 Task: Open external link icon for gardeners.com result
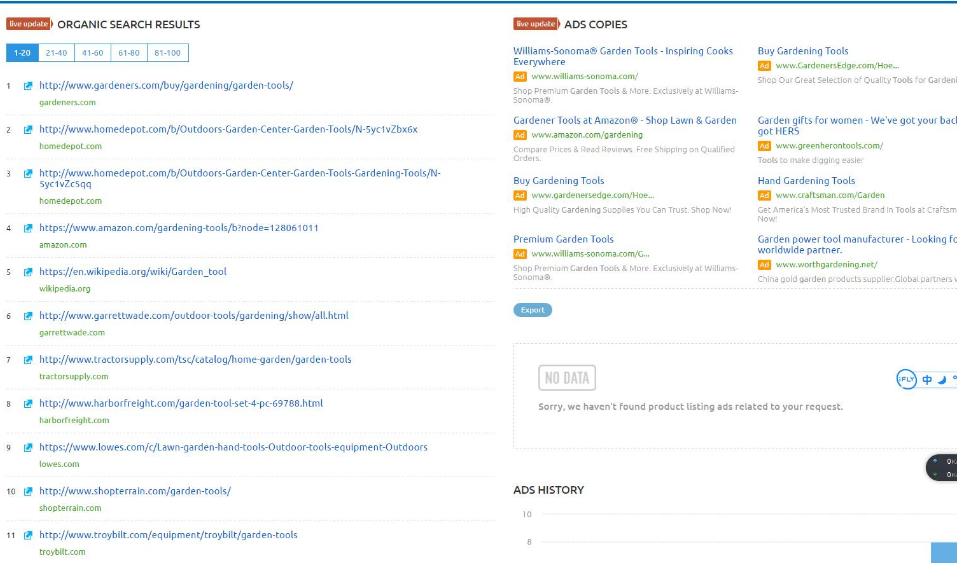coord(28,86)
